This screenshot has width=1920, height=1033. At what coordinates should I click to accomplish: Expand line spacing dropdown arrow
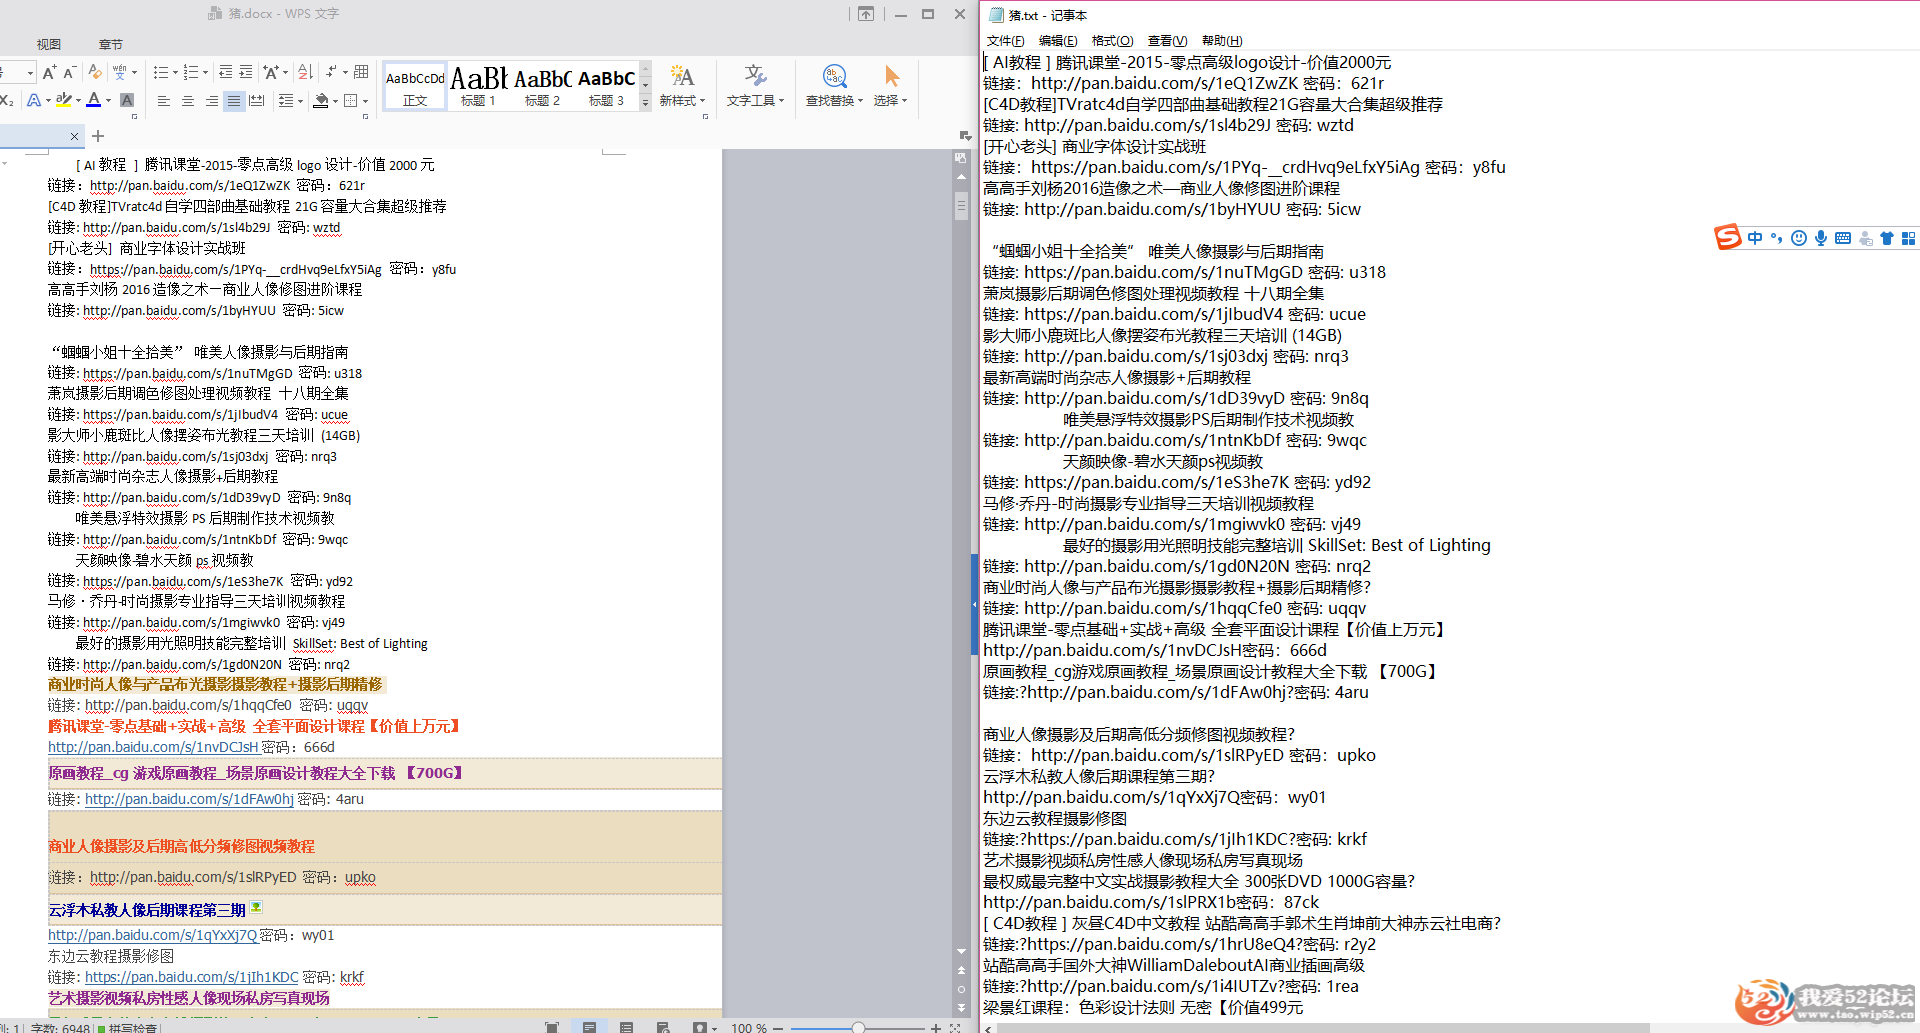coord(300,101)
